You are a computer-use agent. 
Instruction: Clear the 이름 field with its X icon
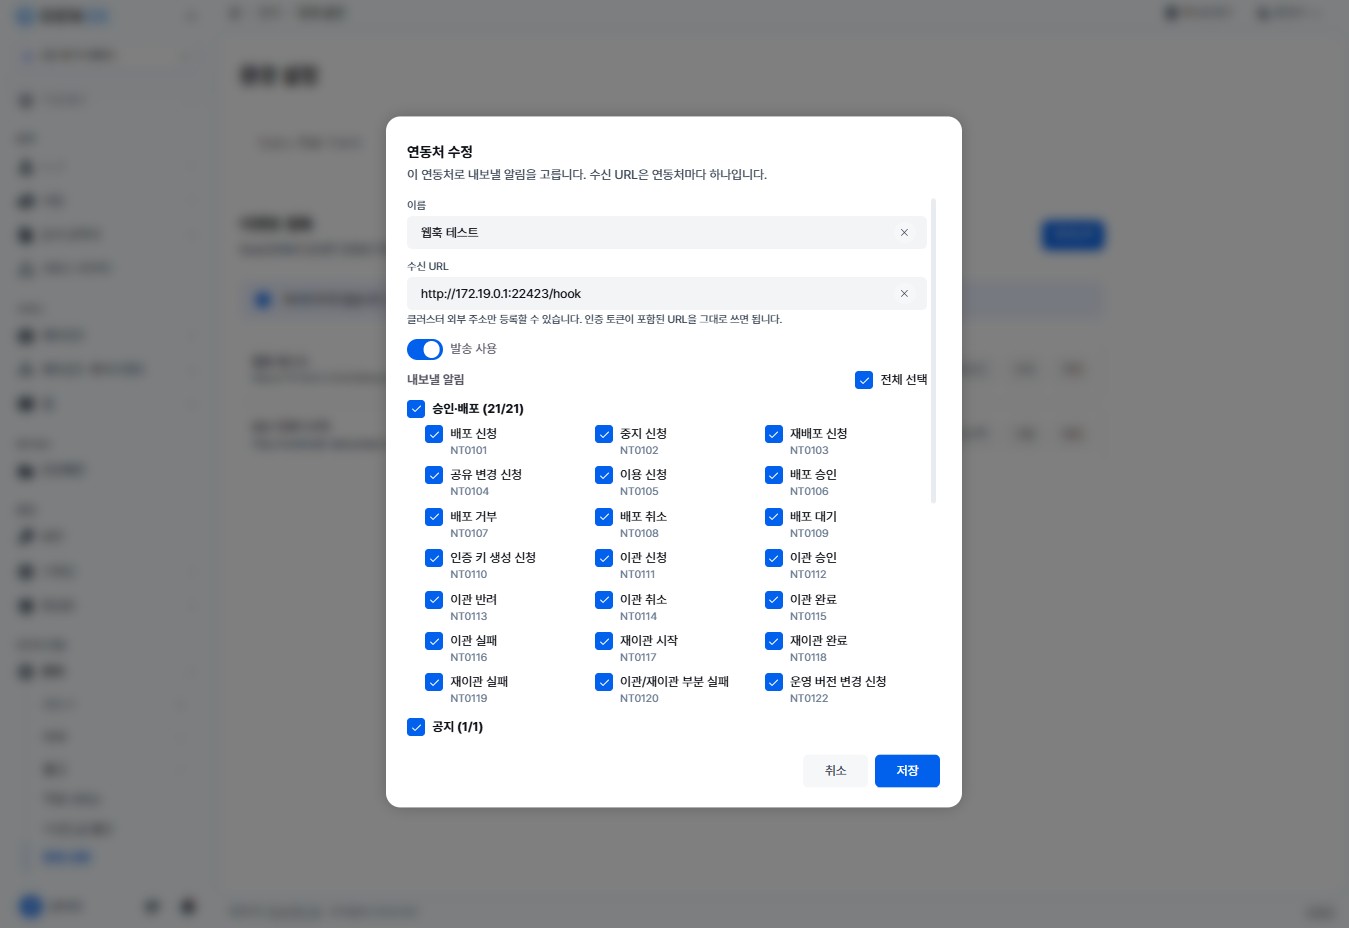pos(904,232)
